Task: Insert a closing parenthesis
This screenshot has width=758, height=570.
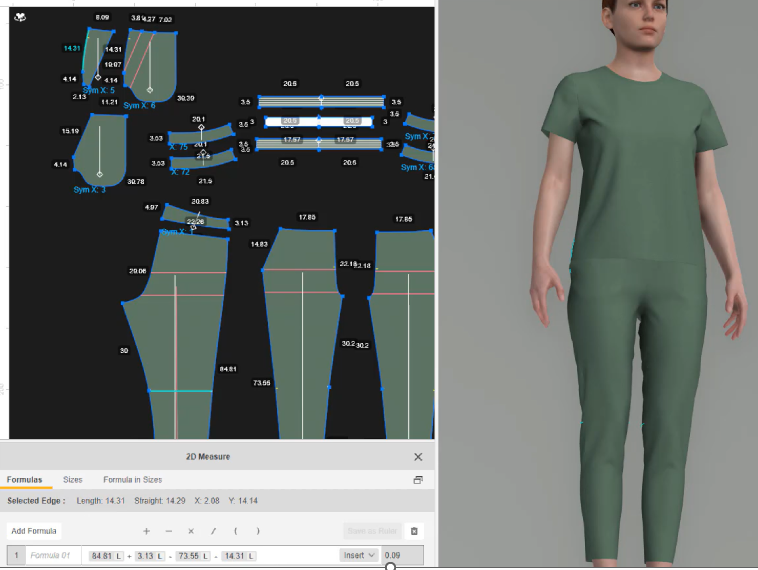Action: (x=258, y=531)
